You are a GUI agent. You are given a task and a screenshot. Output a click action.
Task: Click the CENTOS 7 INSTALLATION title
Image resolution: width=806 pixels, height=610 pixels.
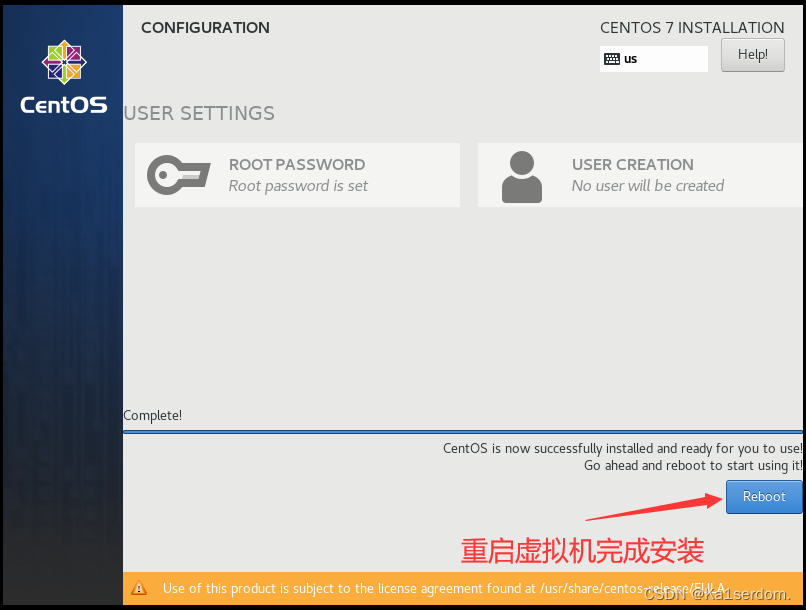point(692,27)
